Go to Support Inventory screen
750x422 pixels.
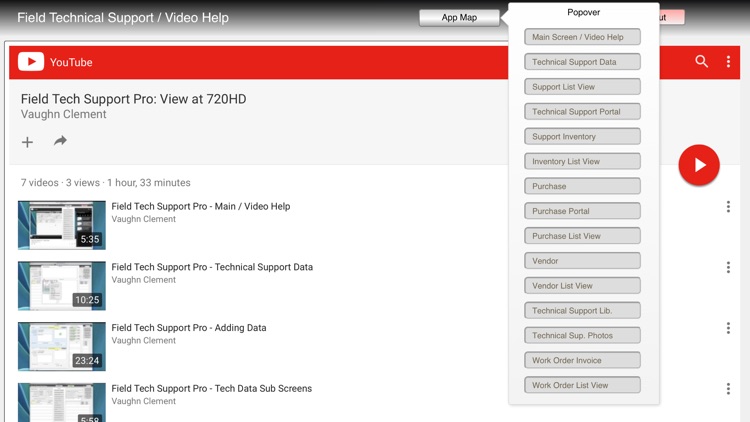(x=582, y=136)
